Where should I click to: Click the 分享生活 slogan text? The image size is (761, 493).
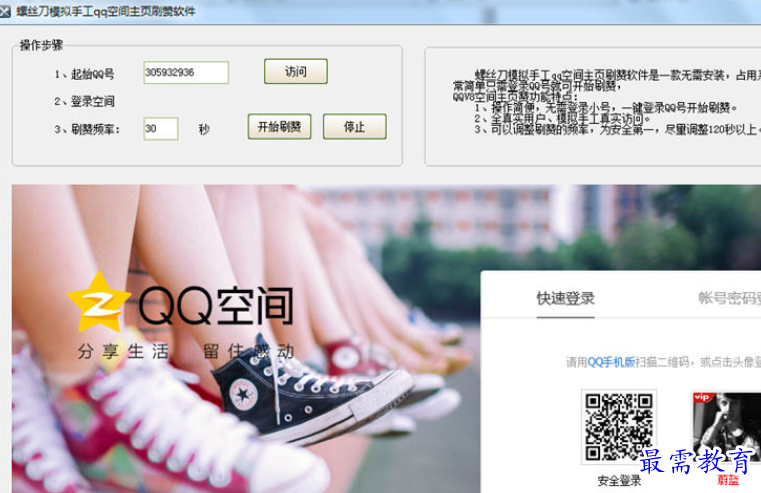pyautogui.click(x=123, y=351)
